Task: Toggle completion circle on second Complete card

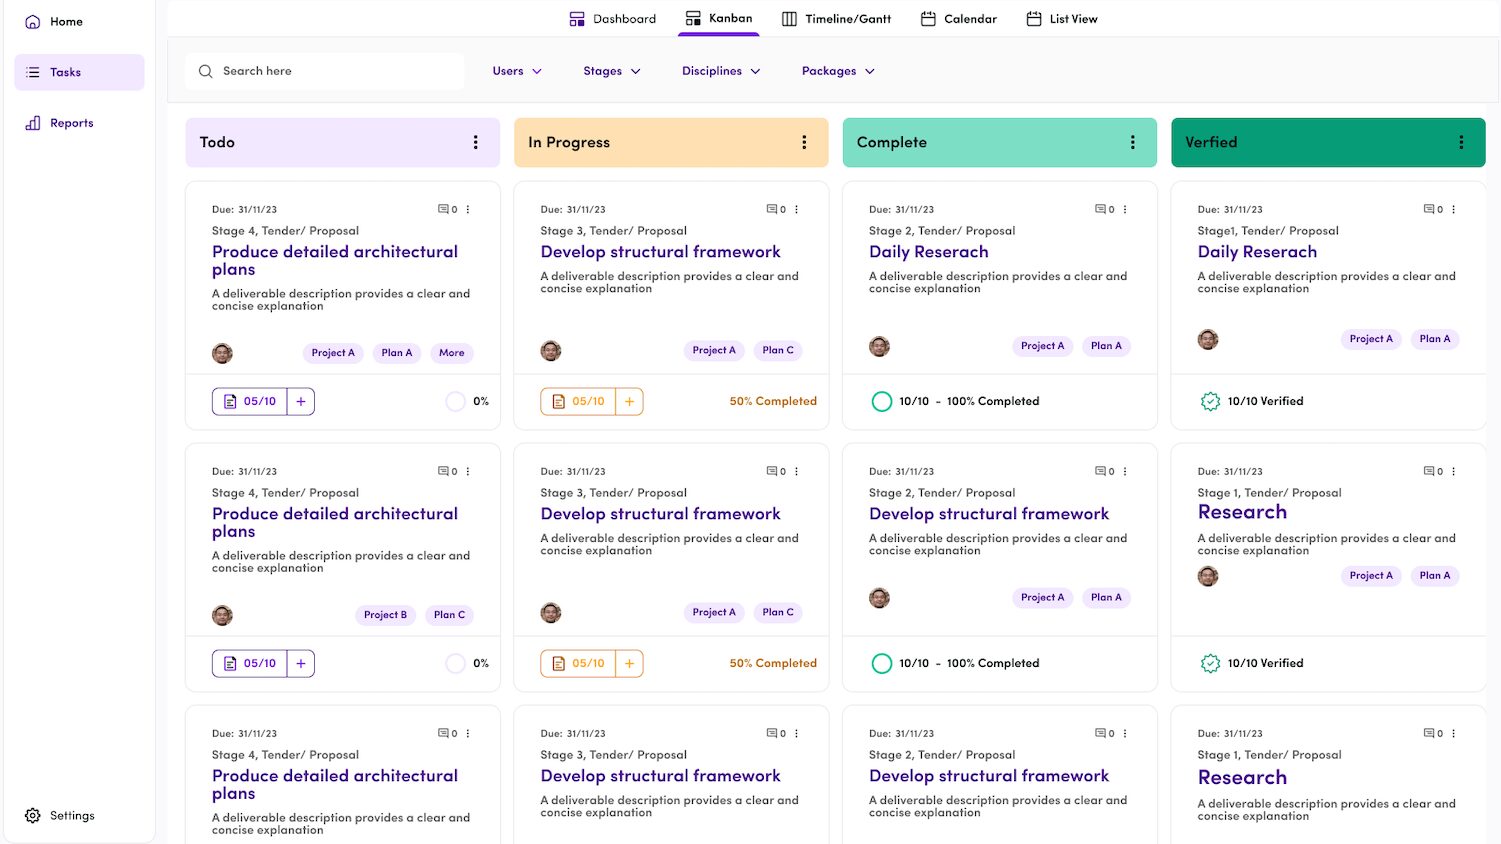Action: (x=881, y=663)
